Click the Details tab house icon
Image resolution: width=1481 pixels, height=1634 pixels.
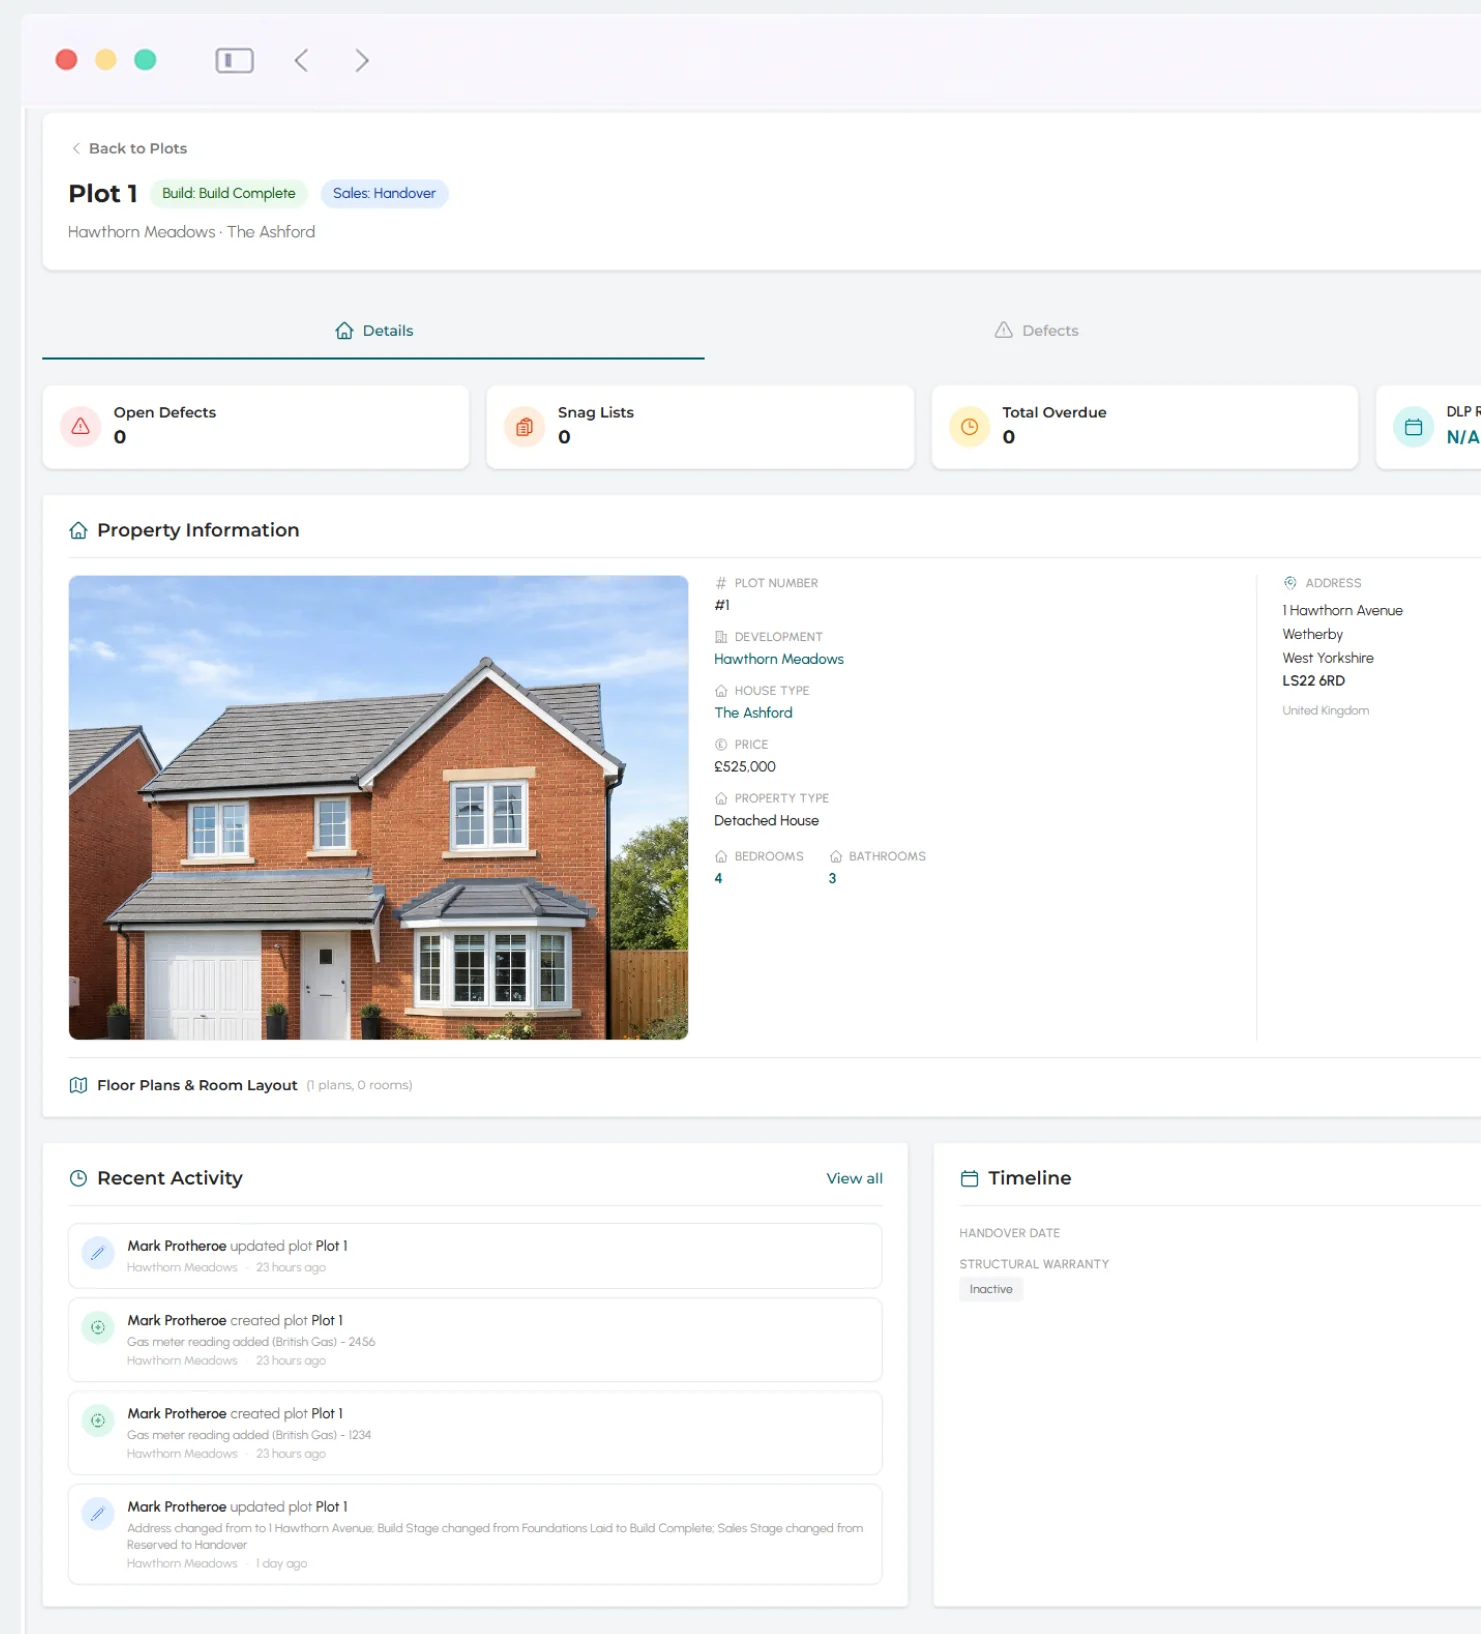pos(344,330)
